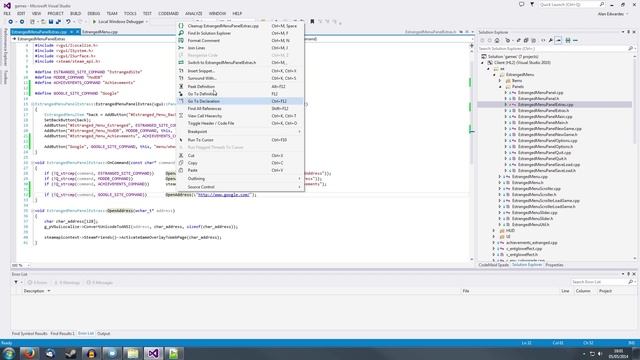Open the Outlining submenu
This screenshot has height=360, width=640.
coord(240,179)
